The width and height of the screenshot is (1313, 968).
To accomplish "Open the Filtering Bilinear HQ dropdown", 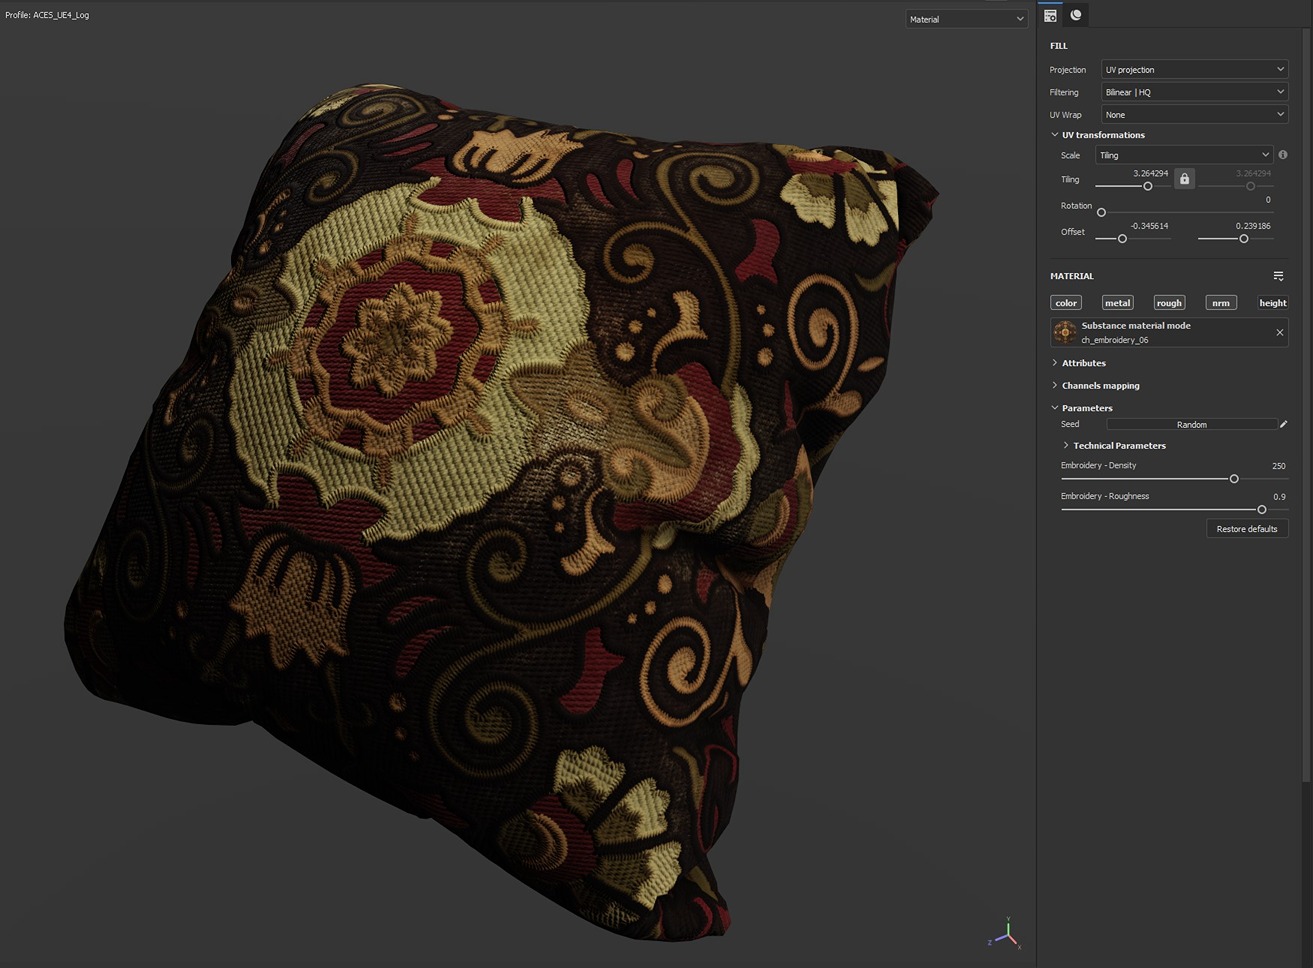I will click(1194, 92).
